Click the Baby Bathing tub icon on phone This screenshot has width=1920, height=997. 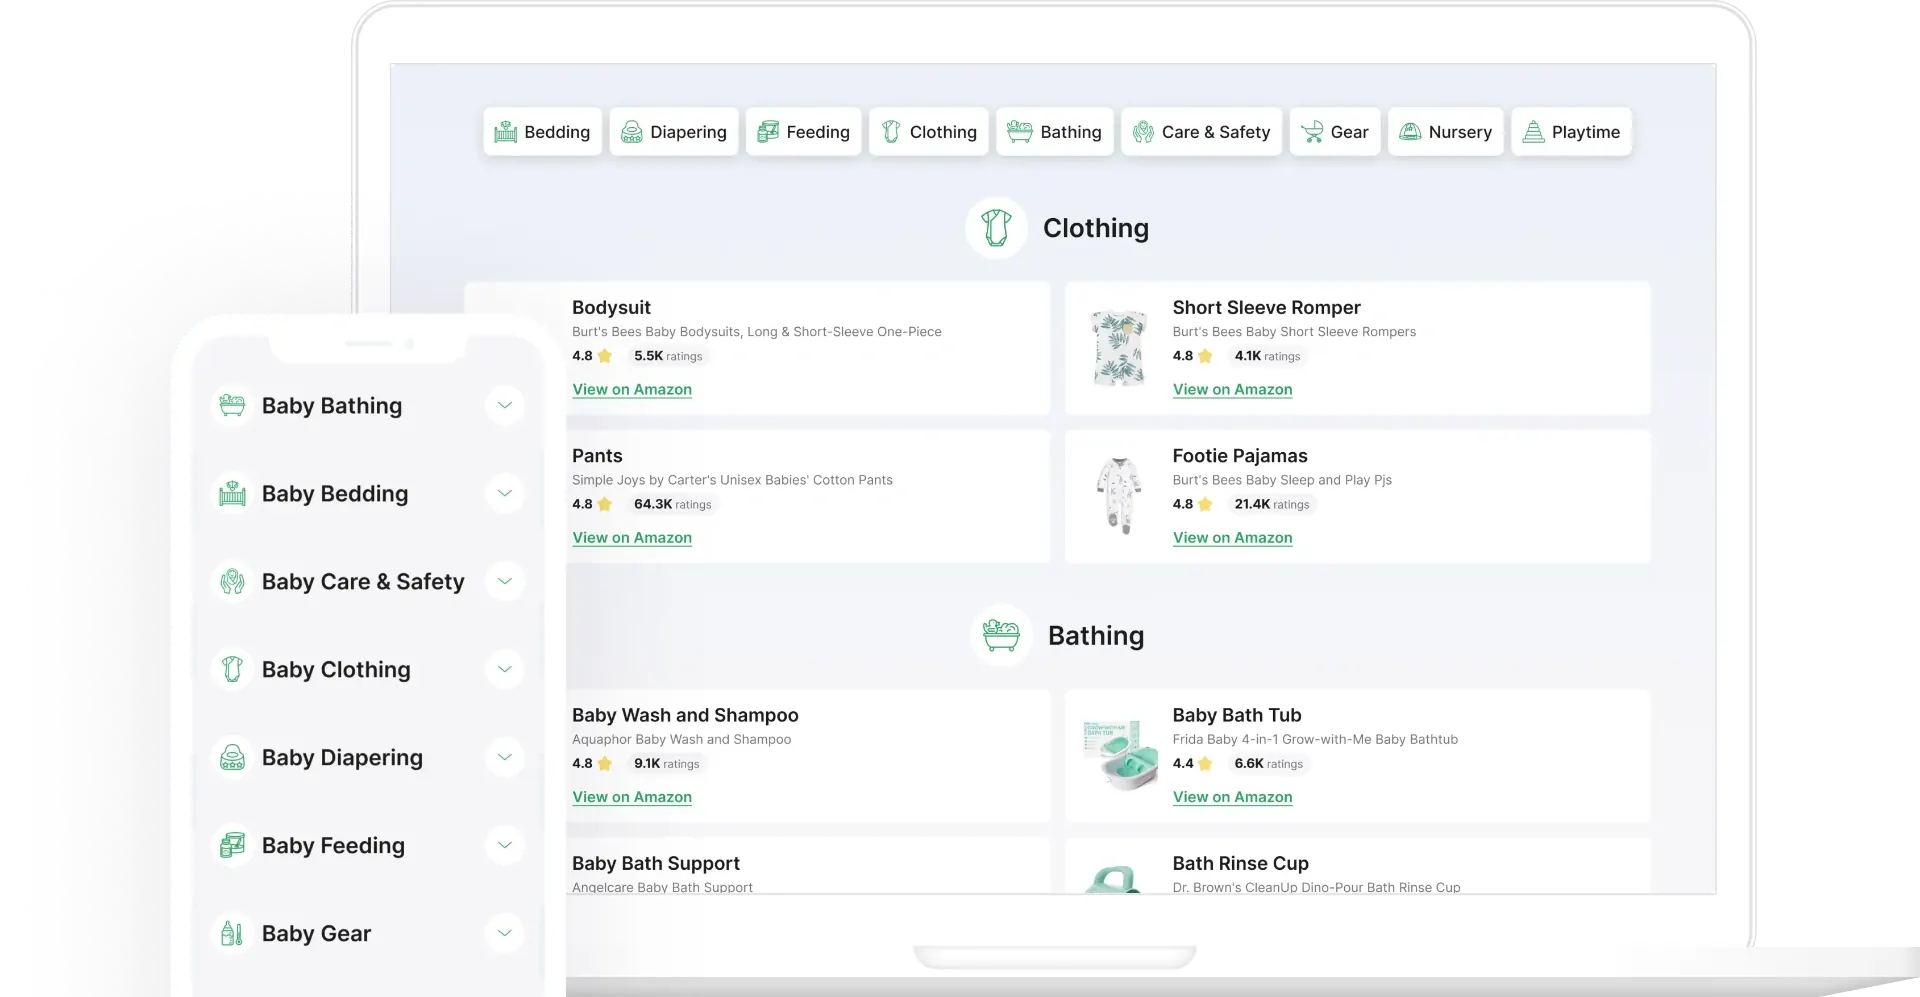pyautogui.click(x=232, y=405)
